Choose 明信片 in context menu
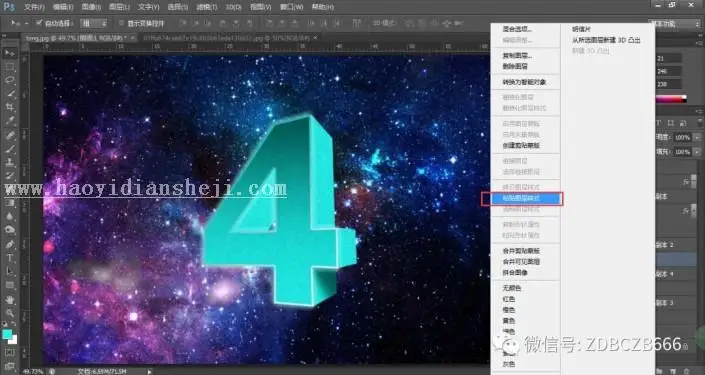Viewport: 705px width, 375px height. point(581,29)
